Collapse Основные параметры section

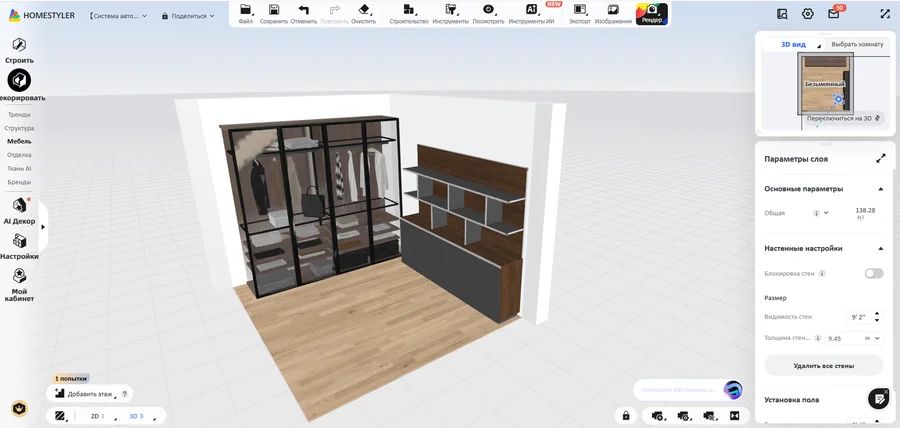(880, 189)
